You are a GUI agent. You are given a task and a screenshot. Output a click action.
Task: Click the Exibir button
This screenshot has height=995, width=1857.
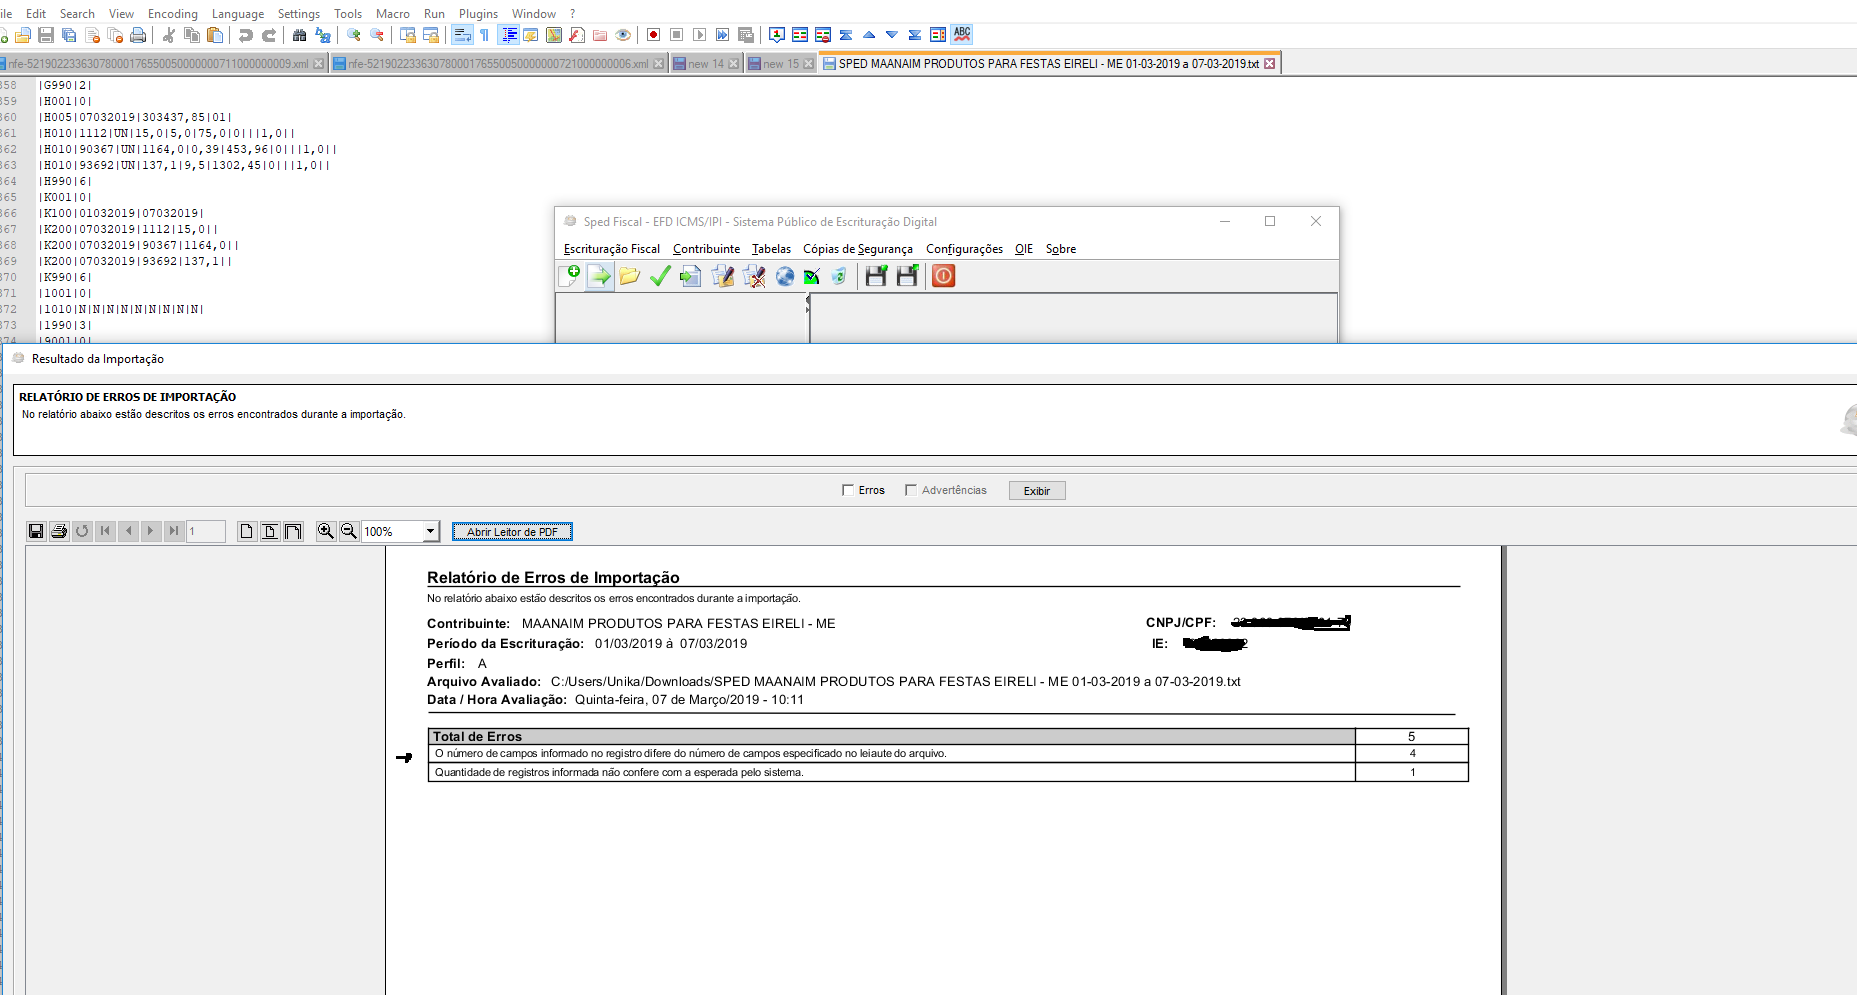click(x=1037, y=491)
